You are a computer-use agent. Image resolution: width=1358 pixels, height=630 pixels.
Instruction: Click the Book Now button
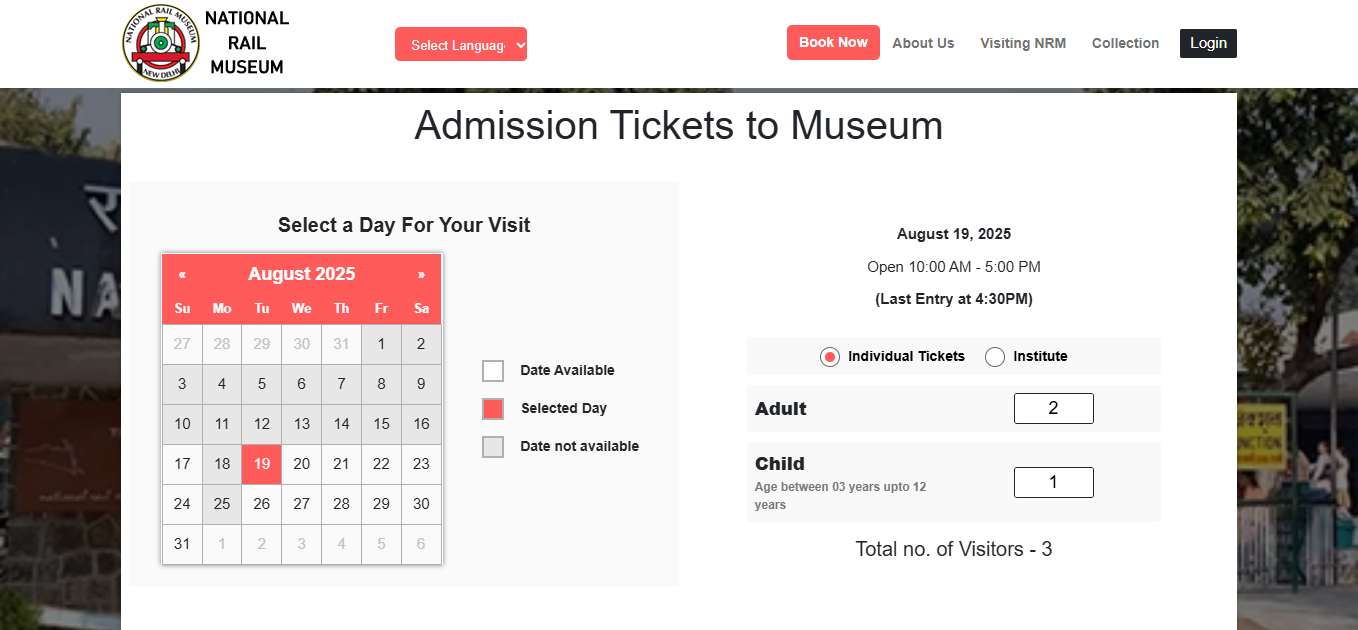click(x=833, y=42)
